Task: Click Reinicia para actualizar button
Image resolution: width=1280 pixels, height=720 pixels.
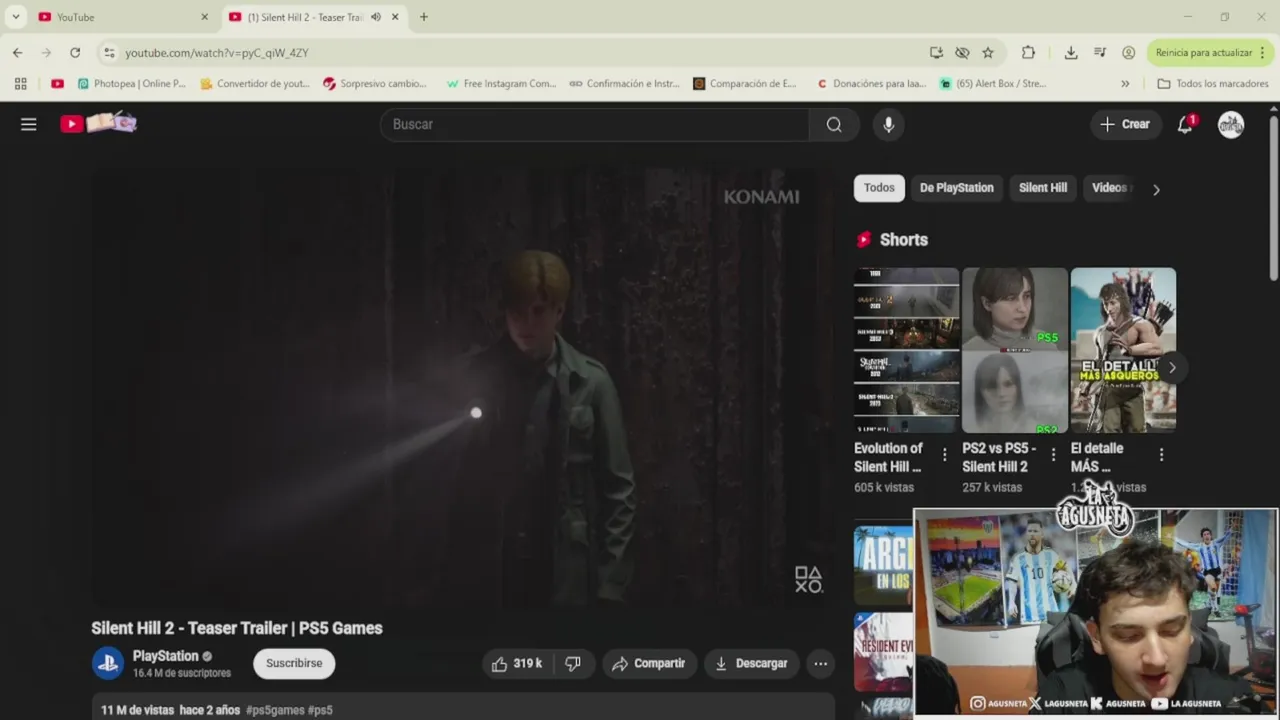Action: point(1211,52)
